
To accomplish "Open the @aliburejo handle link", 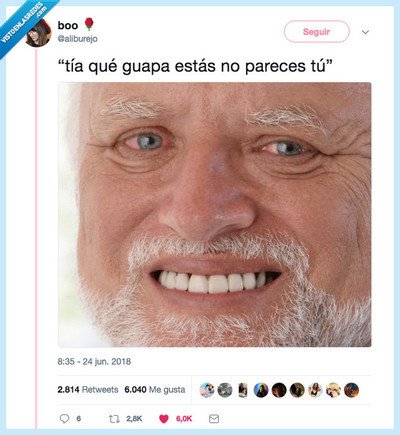I will pos(78,39).
